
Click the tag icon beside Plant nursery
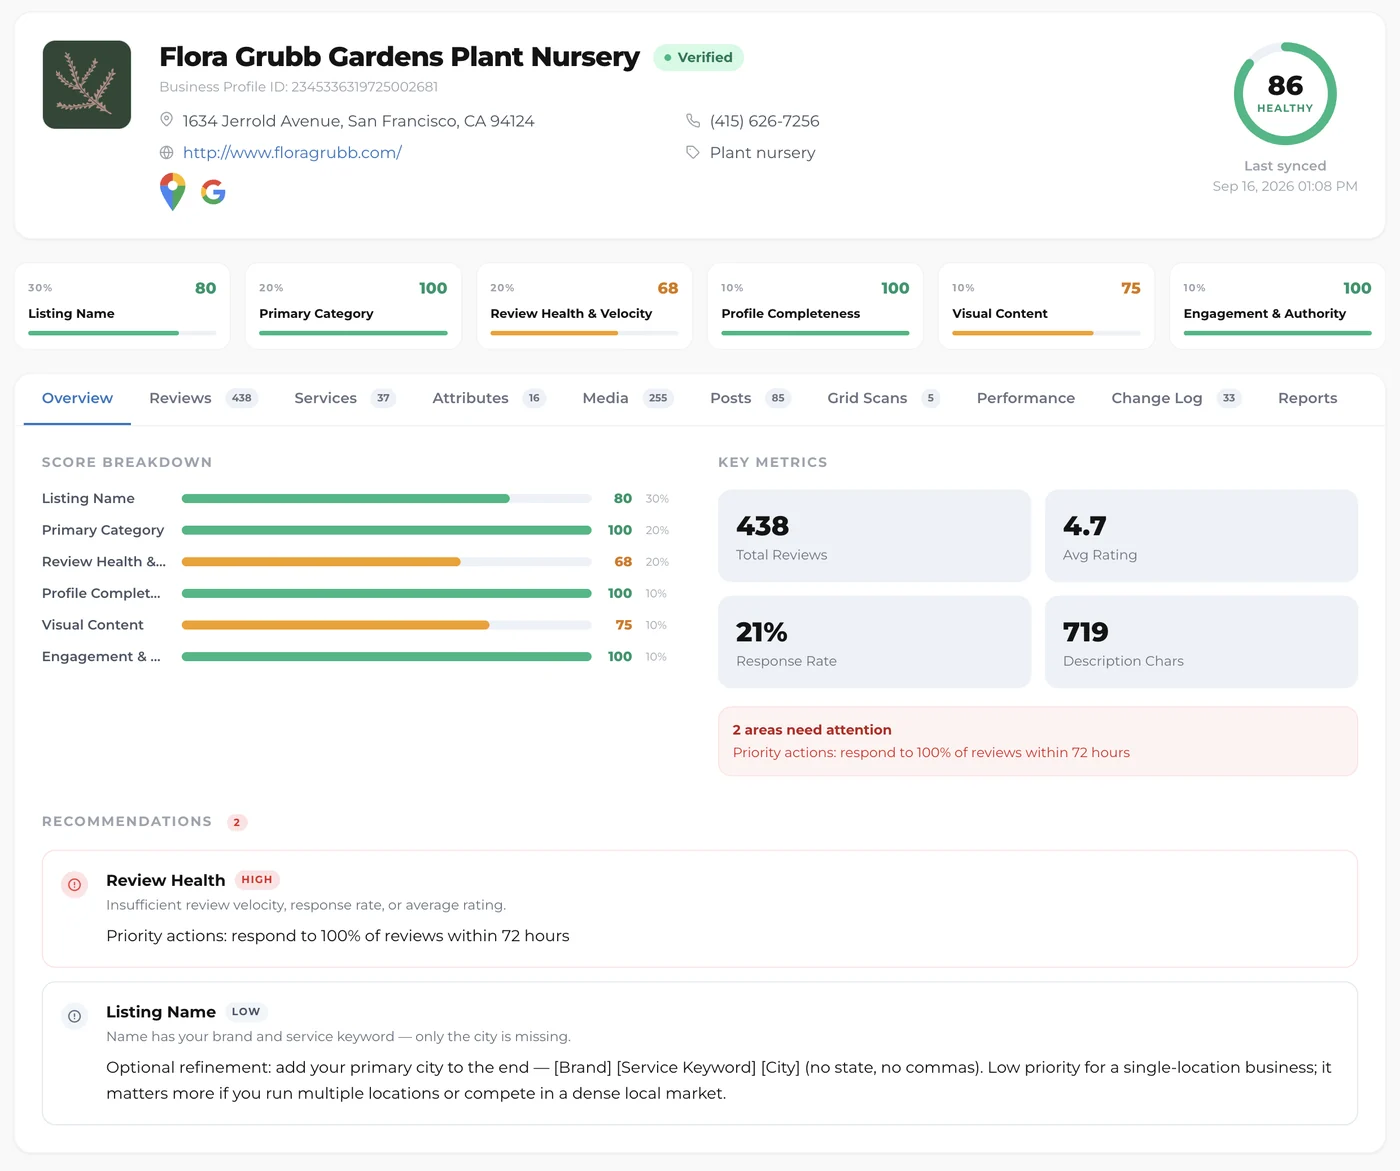[693, 152]
